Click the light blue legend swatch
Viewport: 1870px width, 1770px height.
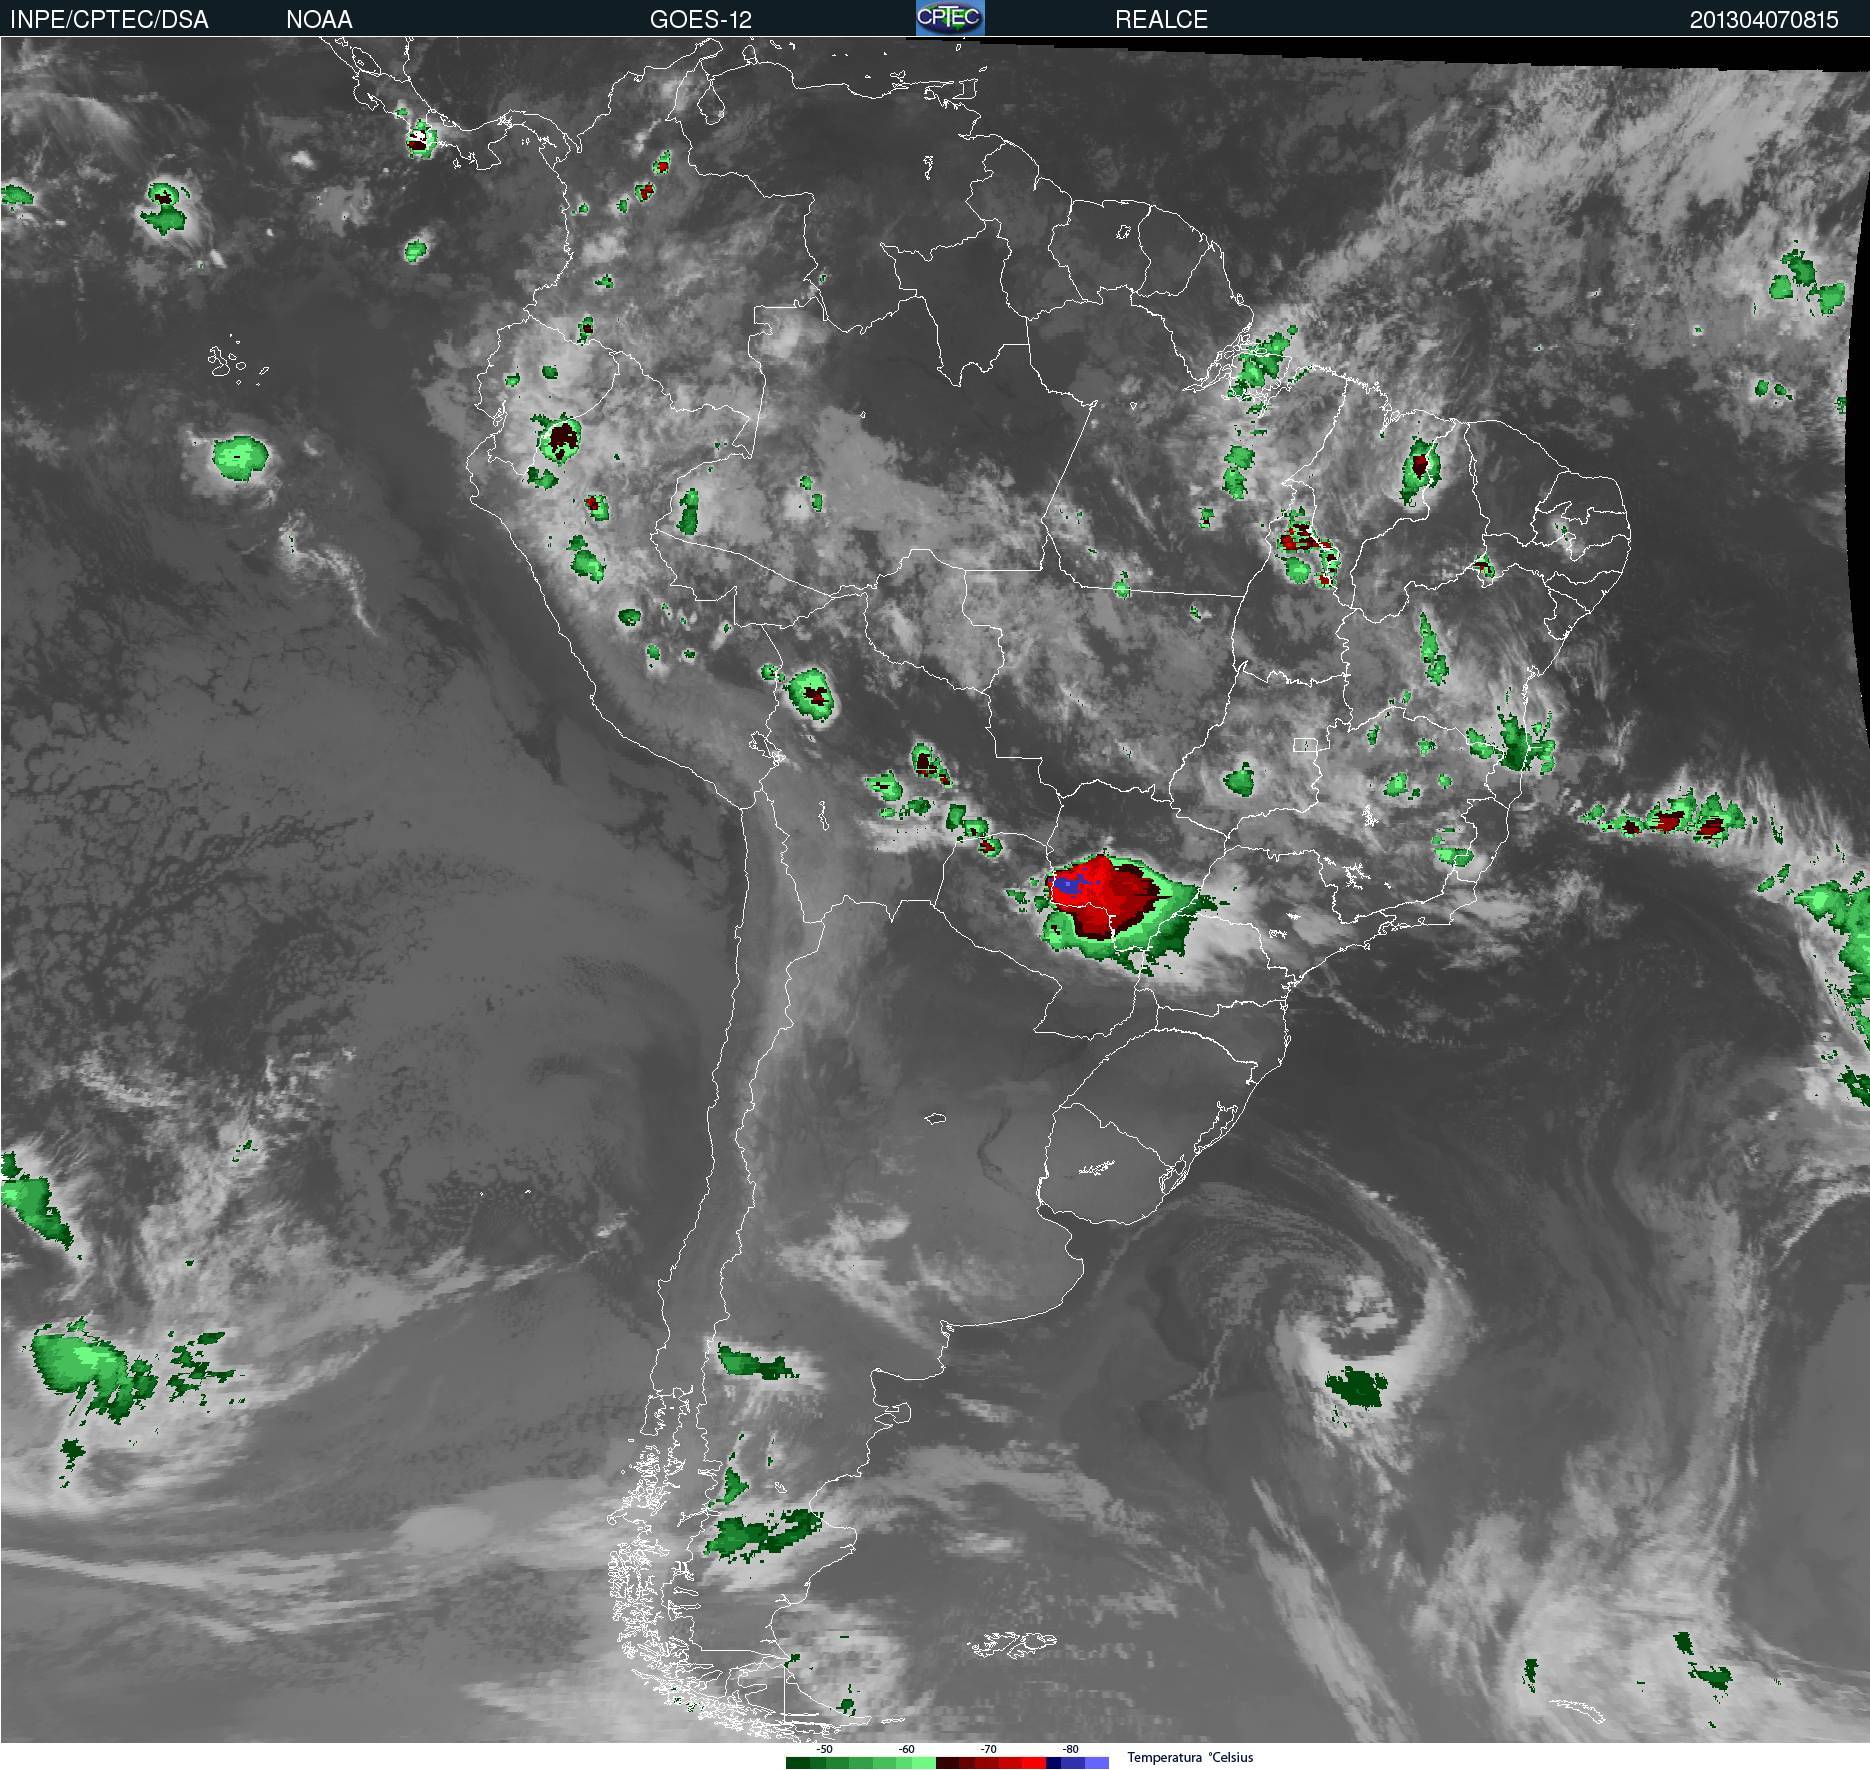(1097, 1763)
